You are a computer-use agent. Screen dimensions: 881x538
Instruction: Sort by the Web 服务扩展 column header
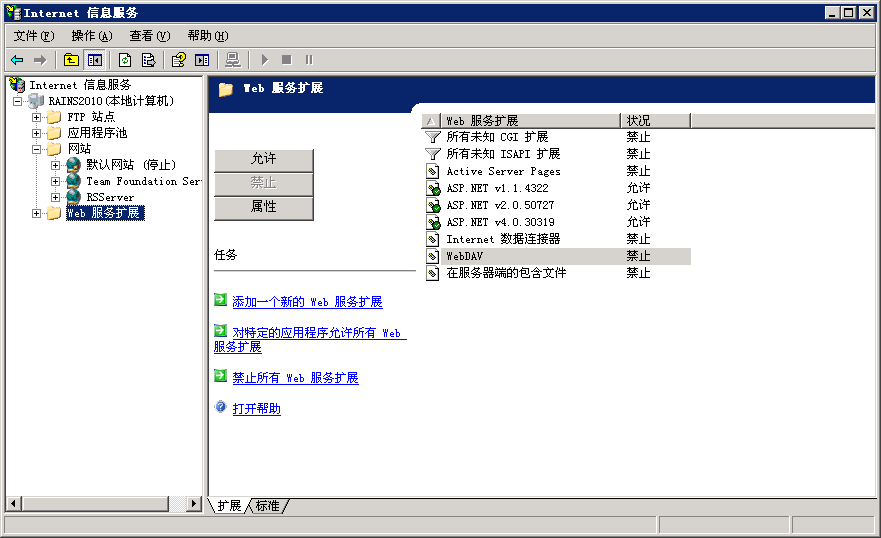(x=530, y=121)
